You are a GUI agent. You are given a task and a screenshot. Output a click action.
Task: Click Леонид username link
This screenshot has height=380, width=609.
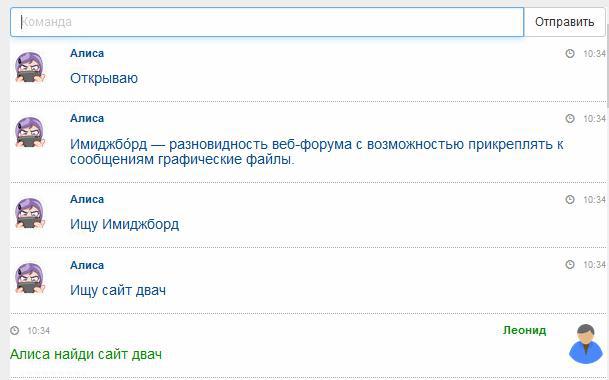tap(524, 330)
